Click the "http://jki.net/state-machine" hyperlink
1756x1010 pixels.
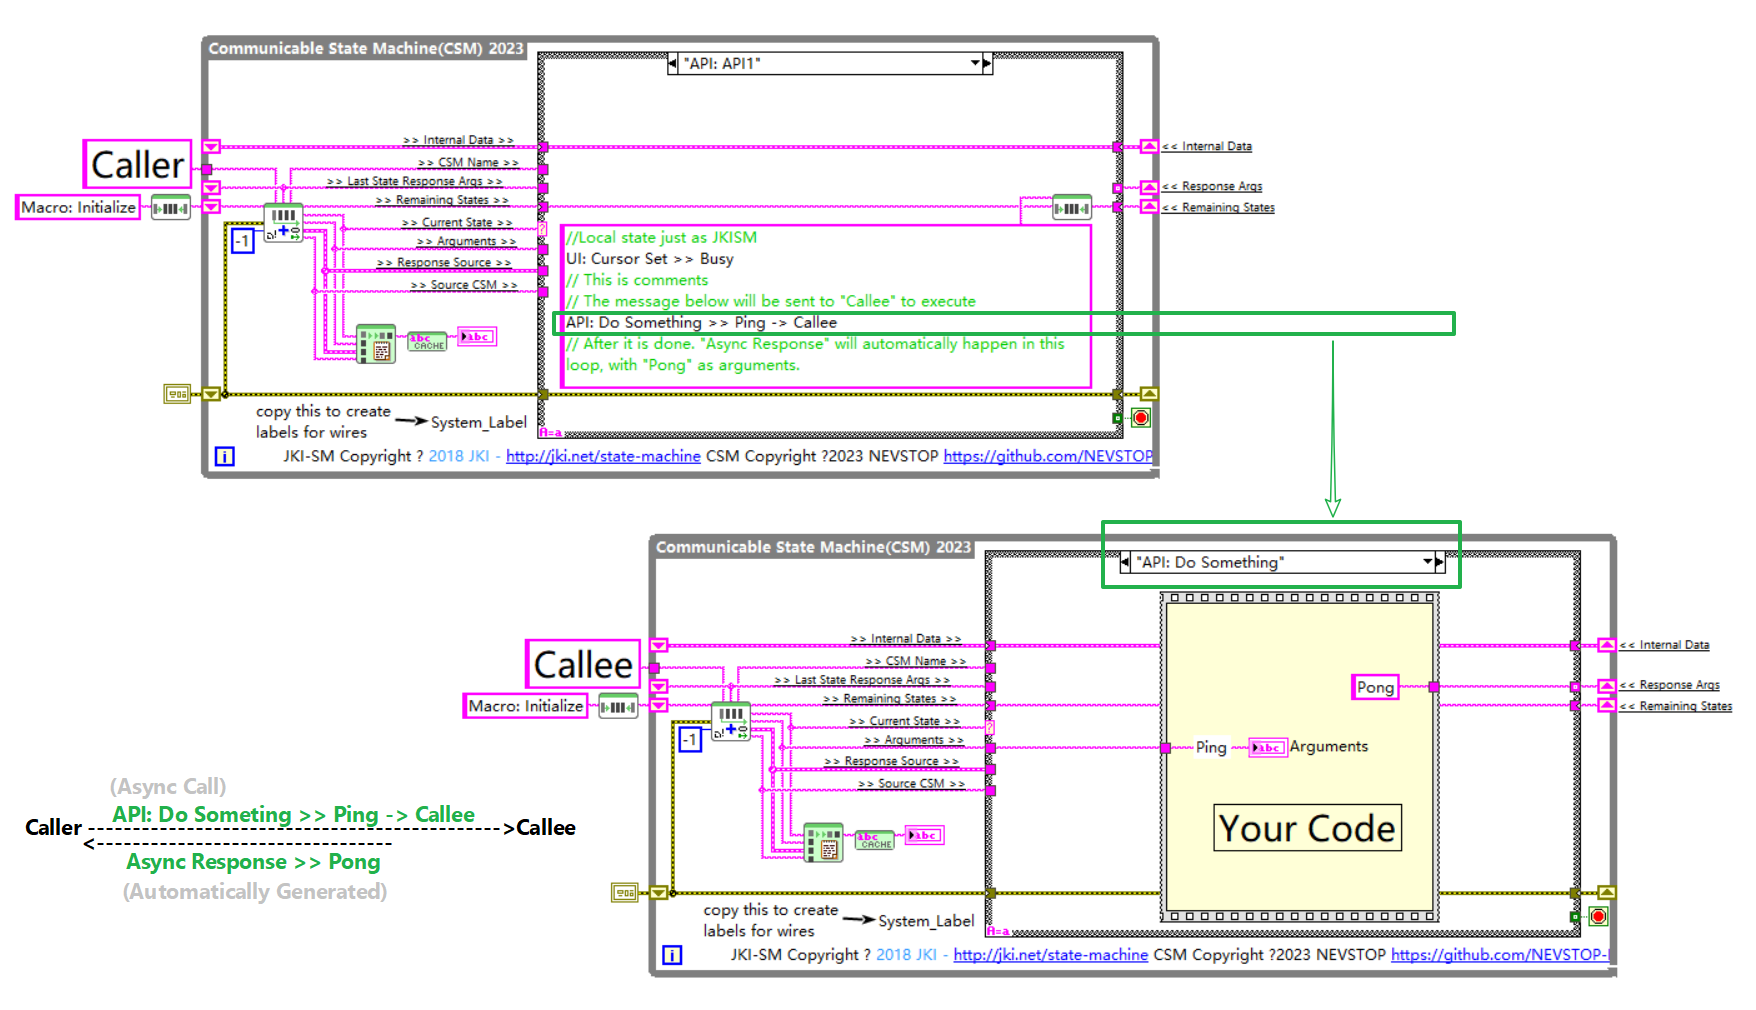[603, 457]
